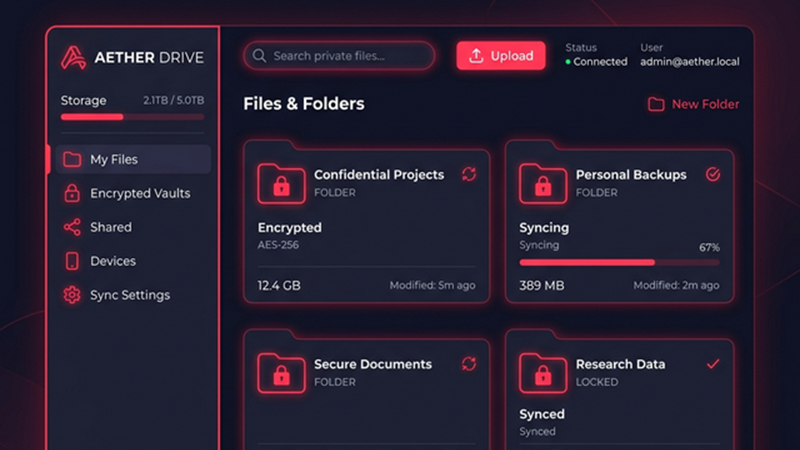Click the sync icon on Secure Documents
This screenshot has height=450, width=800.
click(469, 364)
